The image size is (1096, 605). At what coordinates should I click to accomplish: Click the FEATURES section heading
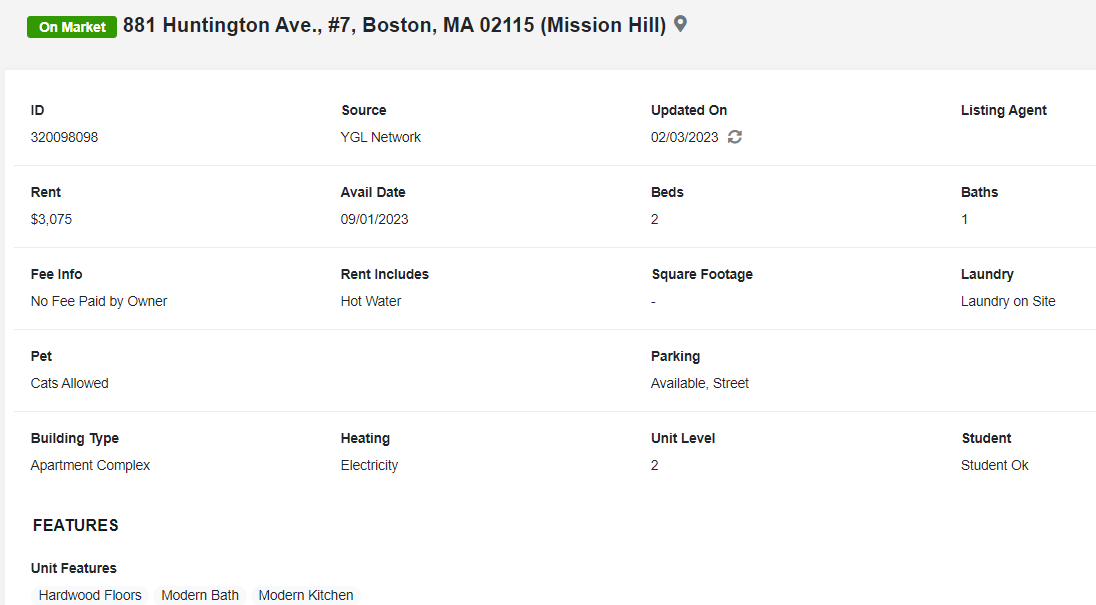(75, 525)
